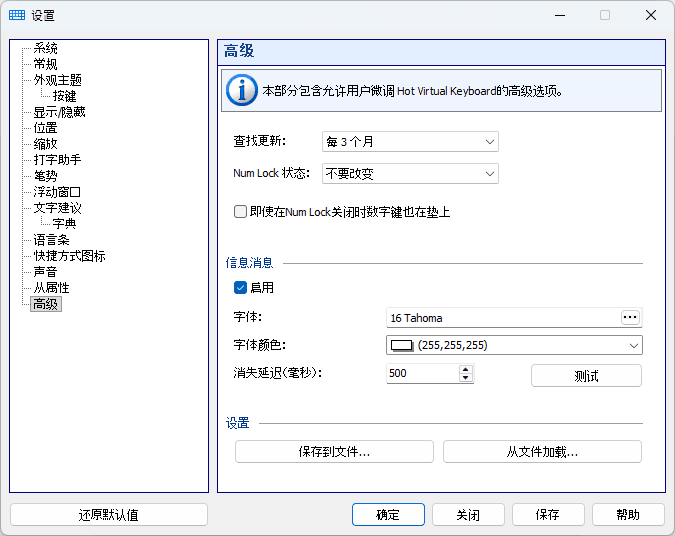The height and width of the screenshot is (536, 675).
Task: Click the 消失延迟 input field showing 500
Action: pyautogui.click(x=423, y=373)
